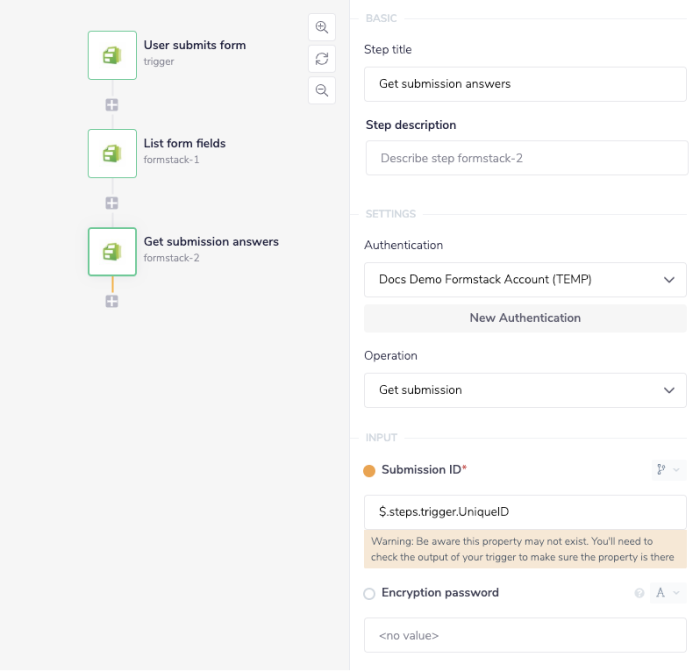This screenshot has height=671, width=700.
Task: Toggle the Submission ID orange radio indicator
Action: point(369,470)
